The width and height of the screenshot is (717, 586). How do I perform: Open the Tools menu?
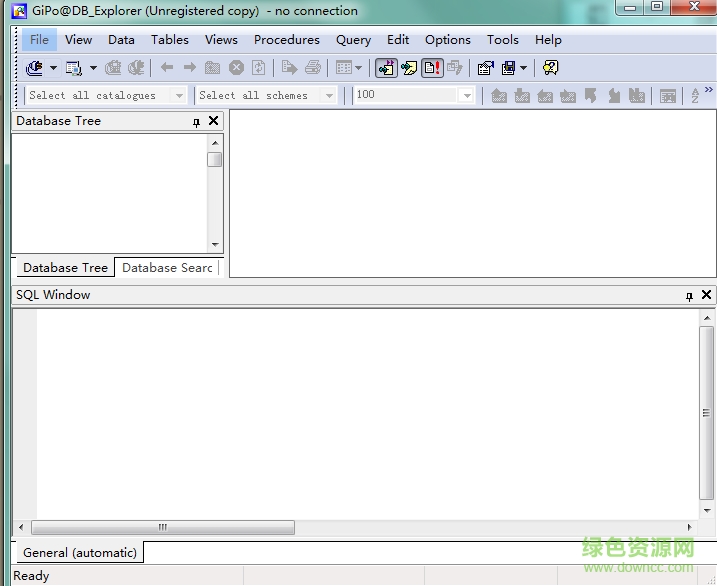[x=503, y=40]
